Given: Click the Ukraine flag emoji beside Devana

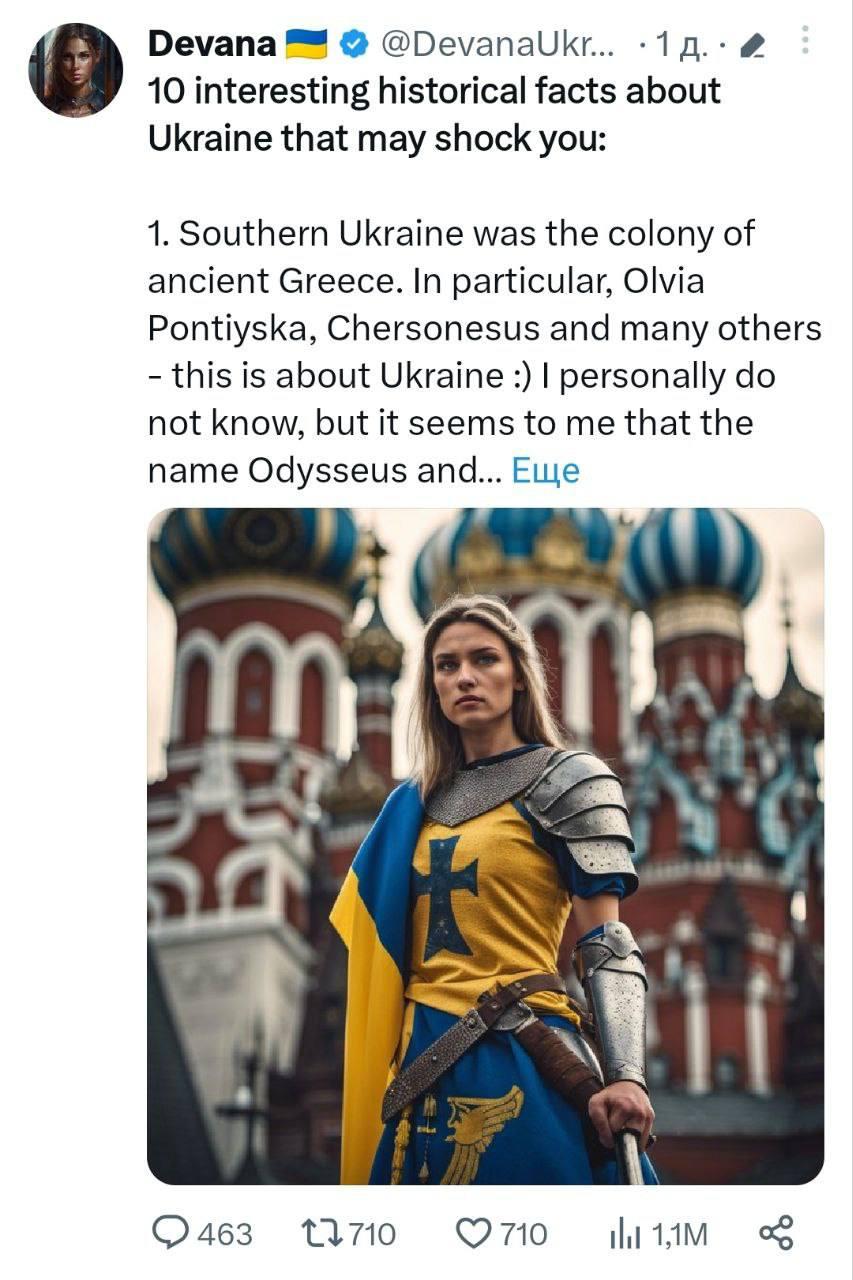Looking at the screenshot, I should click(x=307, y=44).
